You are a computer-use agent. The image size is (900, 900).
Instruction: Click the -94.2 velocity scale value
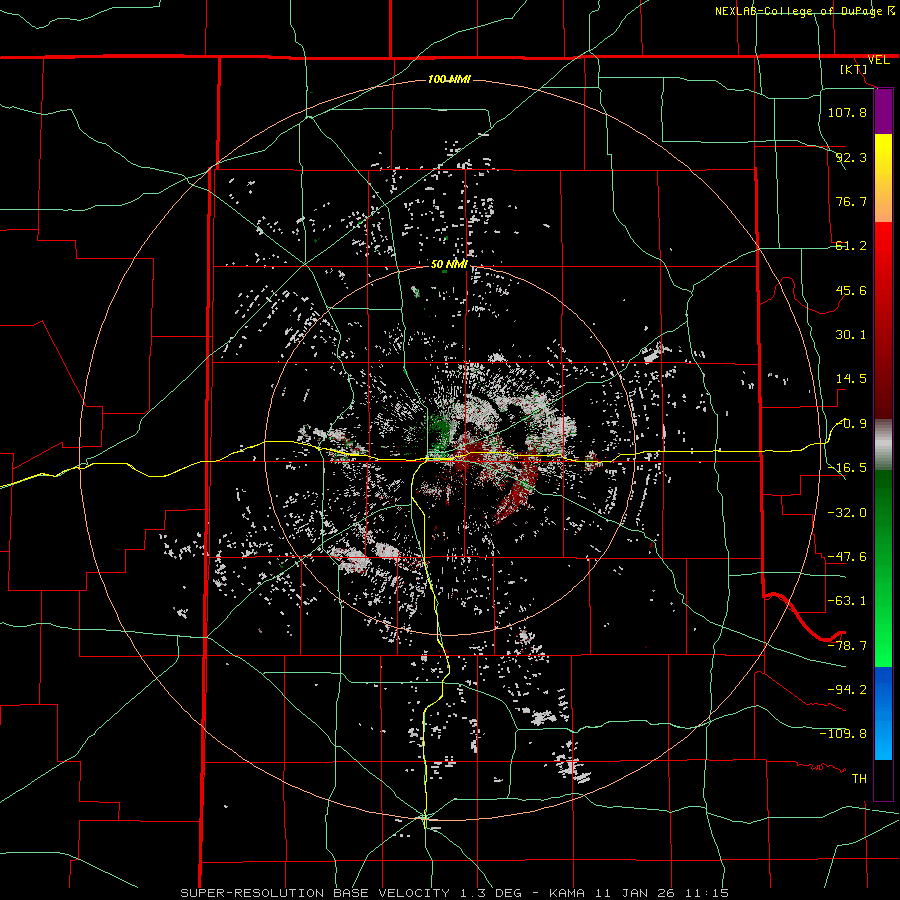tap(847, 689)
